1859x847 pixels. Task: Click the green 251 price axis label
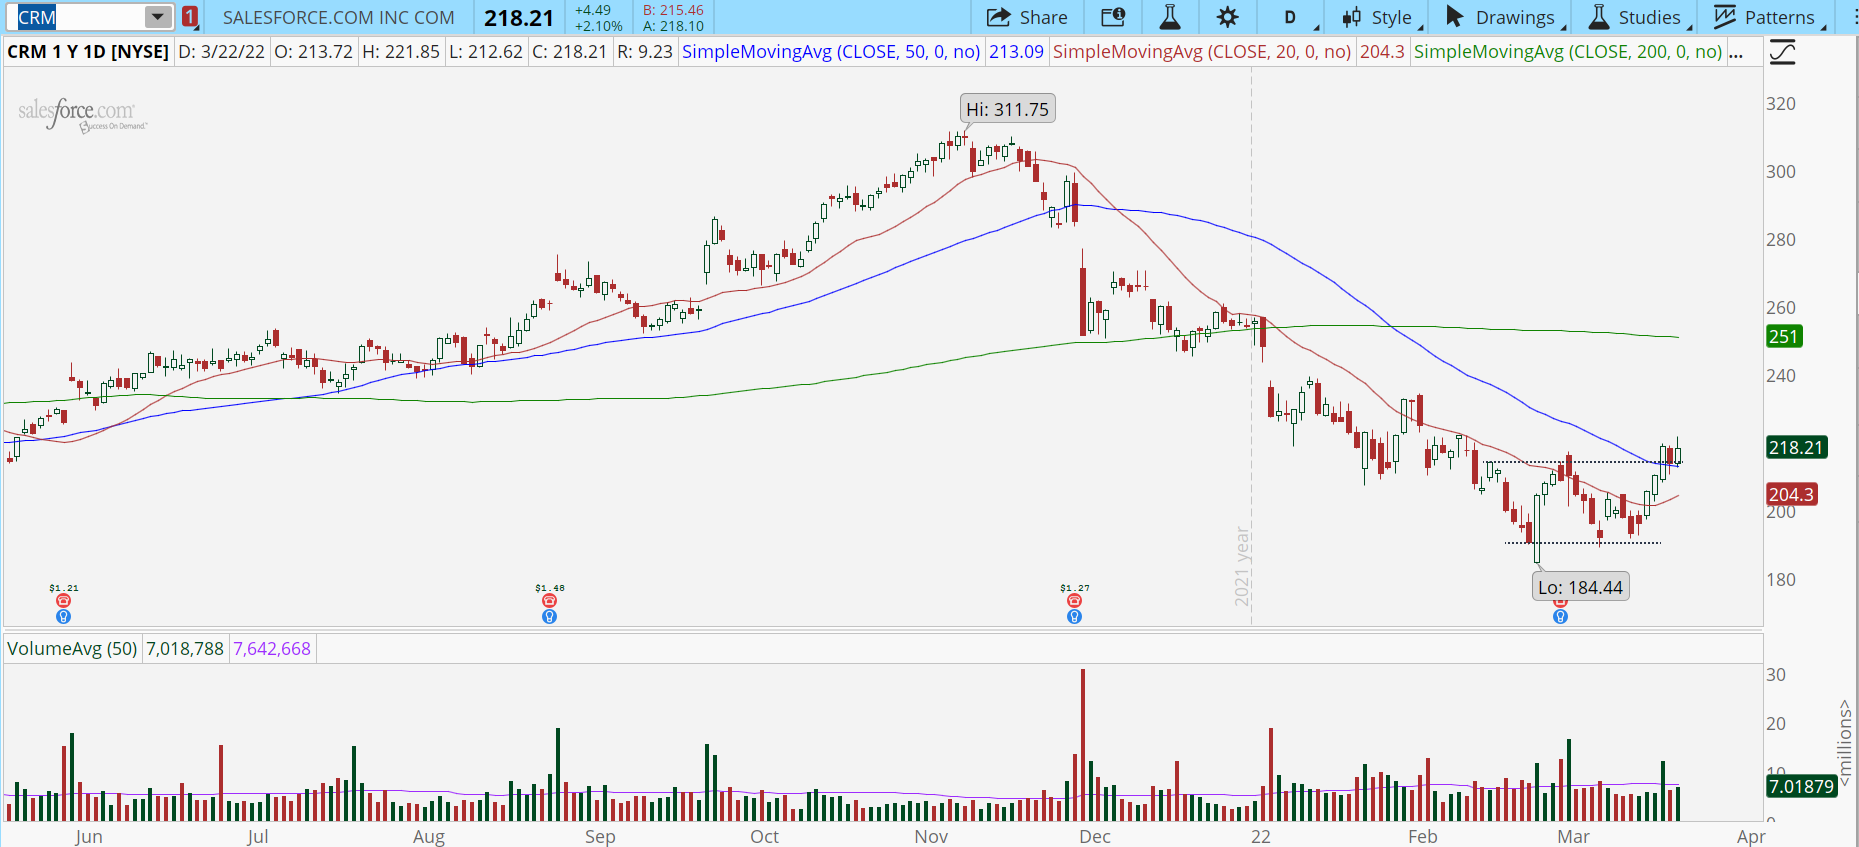tap(1784, 336)
